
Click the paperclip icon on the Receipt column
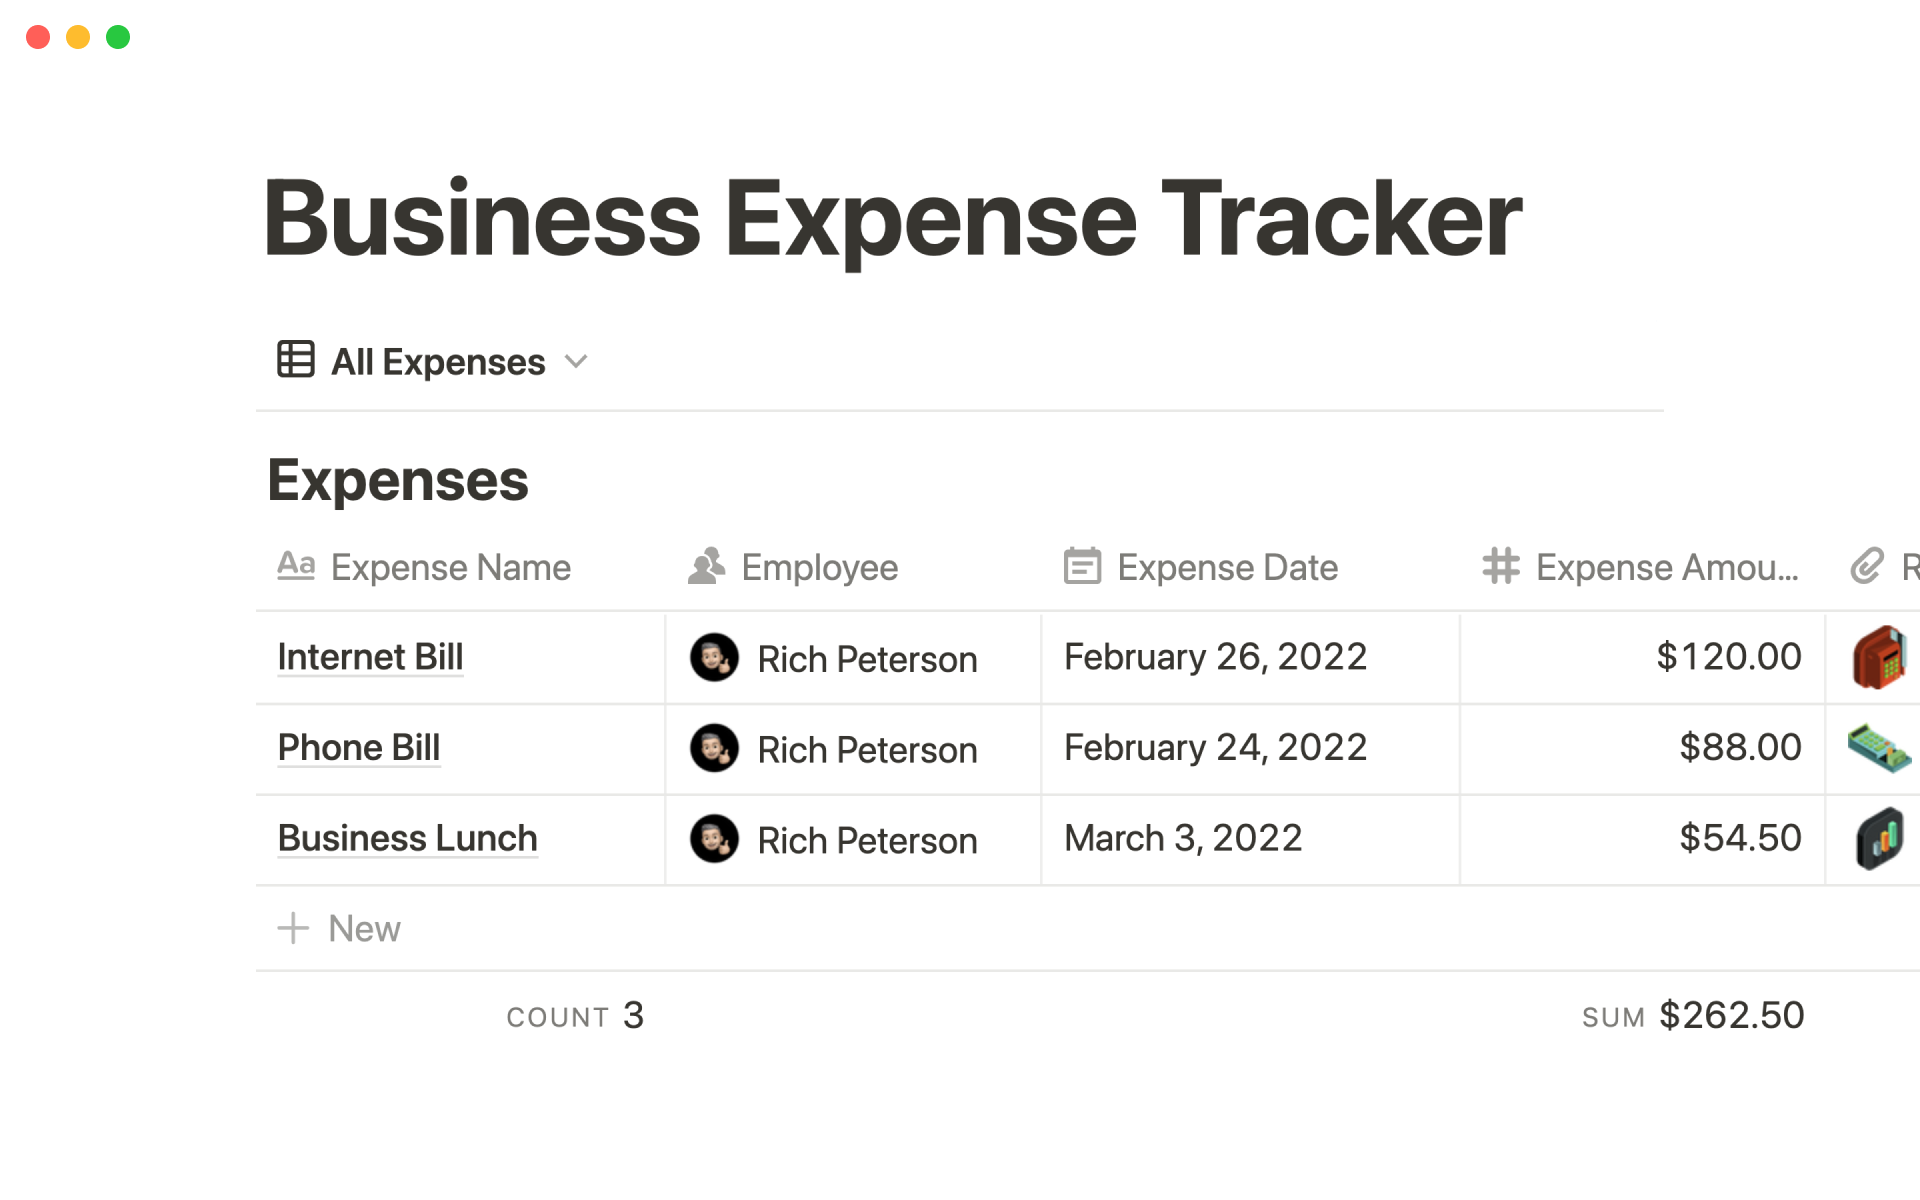[1867, 566]
